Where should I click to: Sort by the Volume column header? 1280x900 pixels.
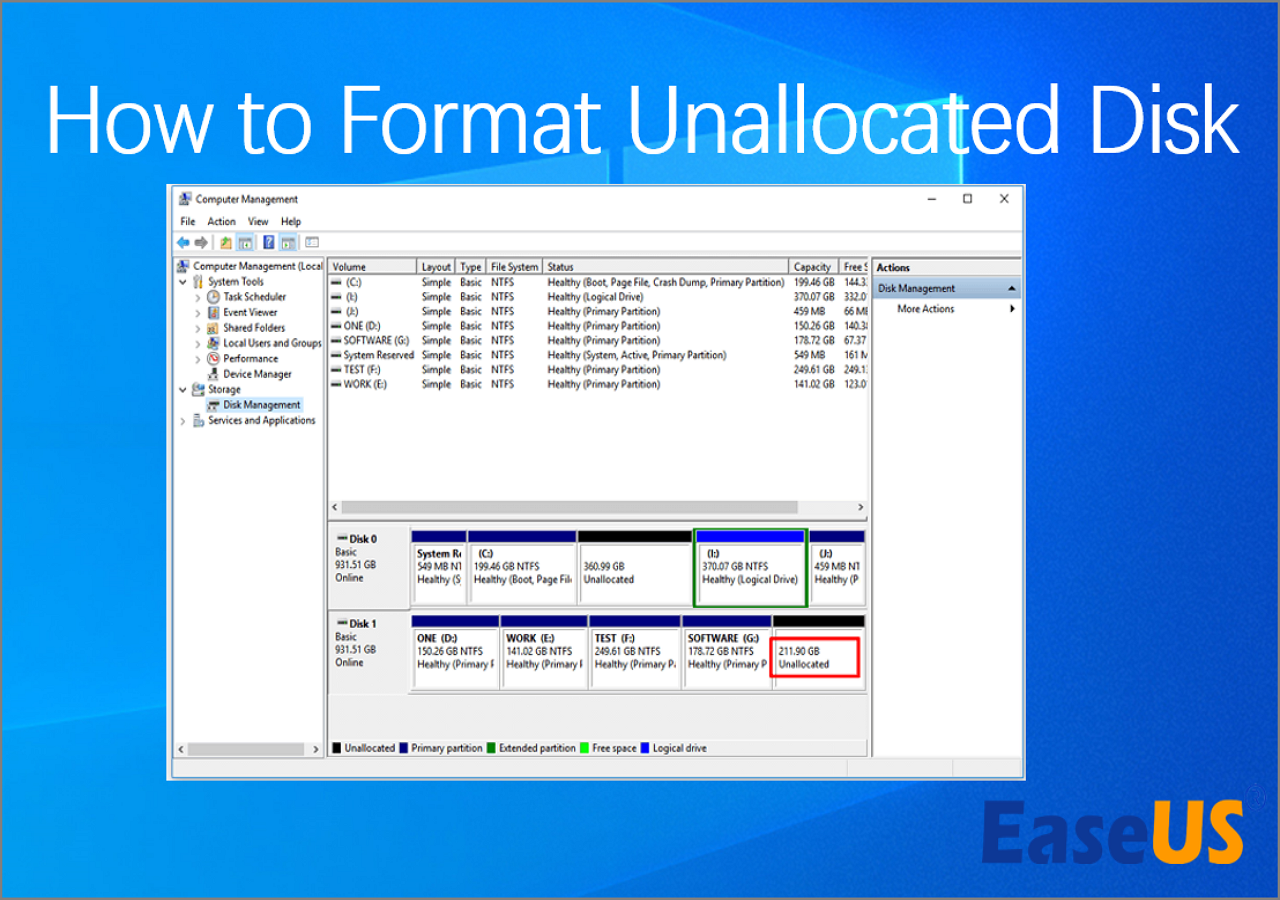point(373,267)
